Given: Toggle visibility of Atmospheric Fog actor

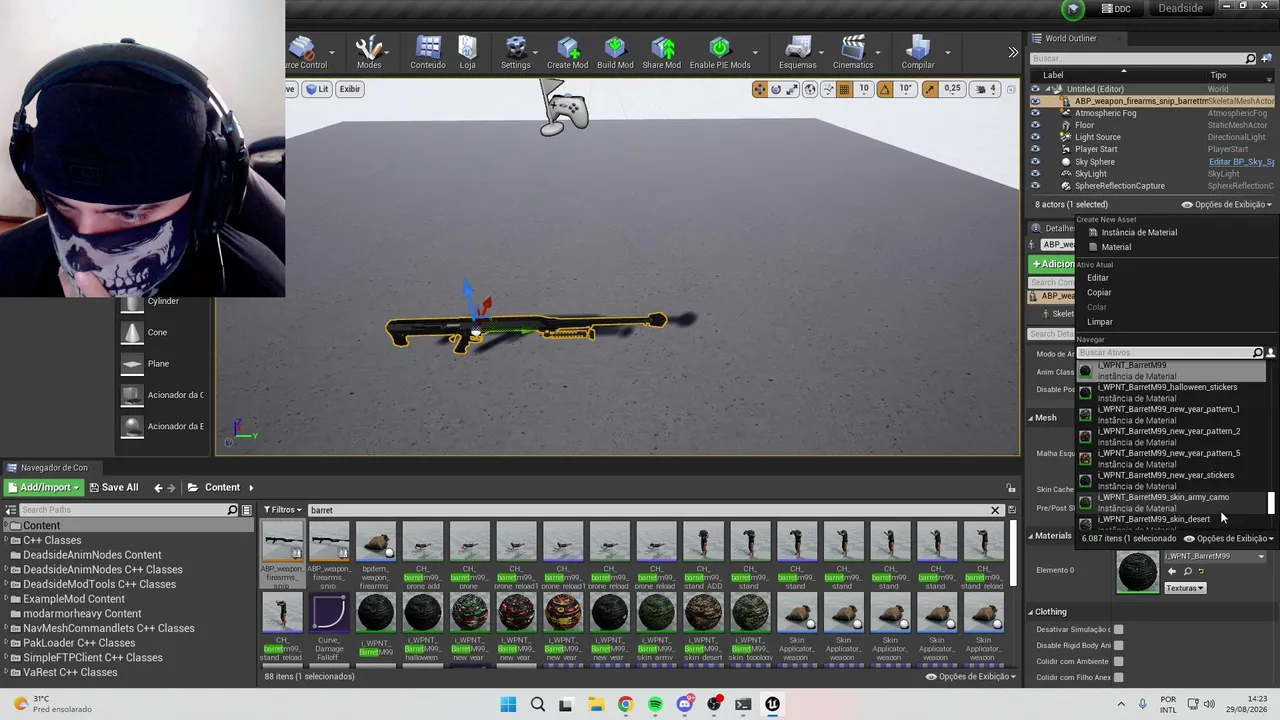Looking at the screenshot, I should [x=1035, y=113].
